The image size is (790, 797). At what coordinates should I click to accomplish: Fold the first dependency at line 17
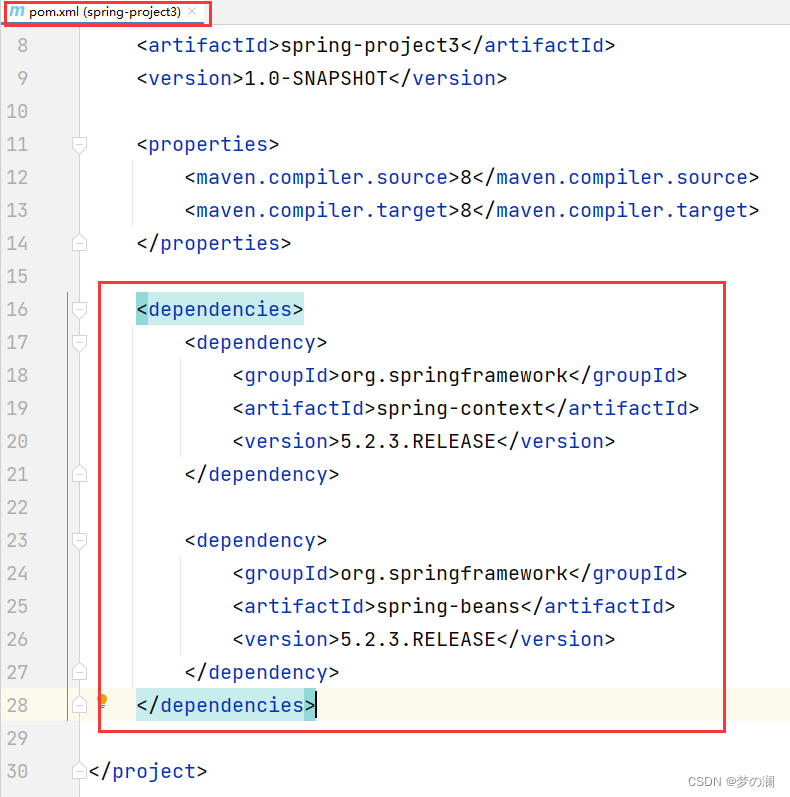tap(79, 343)
